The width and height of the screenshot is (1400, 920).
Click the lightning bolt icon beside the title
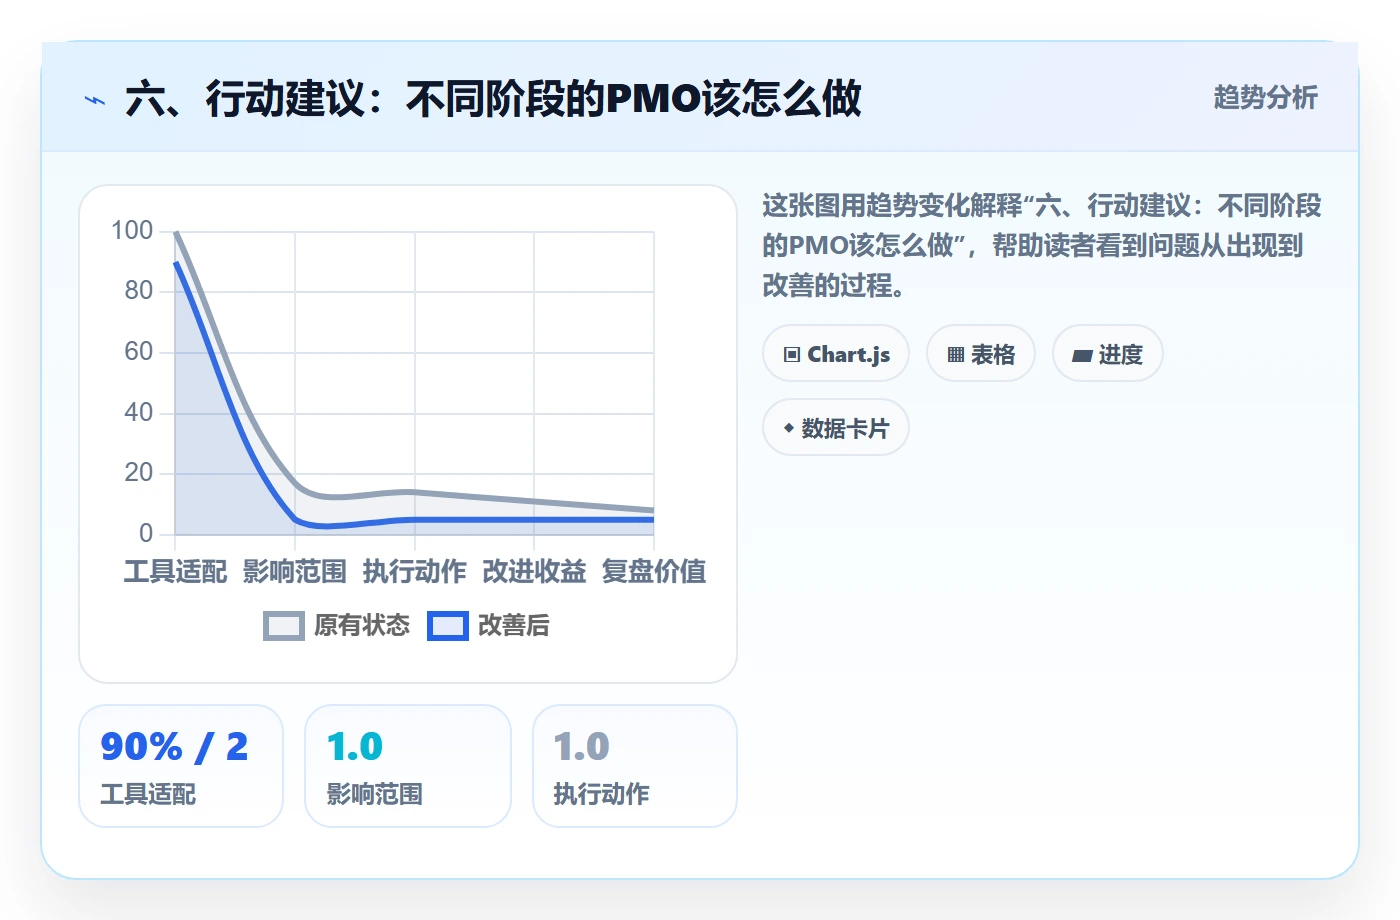tap(95, 100)
